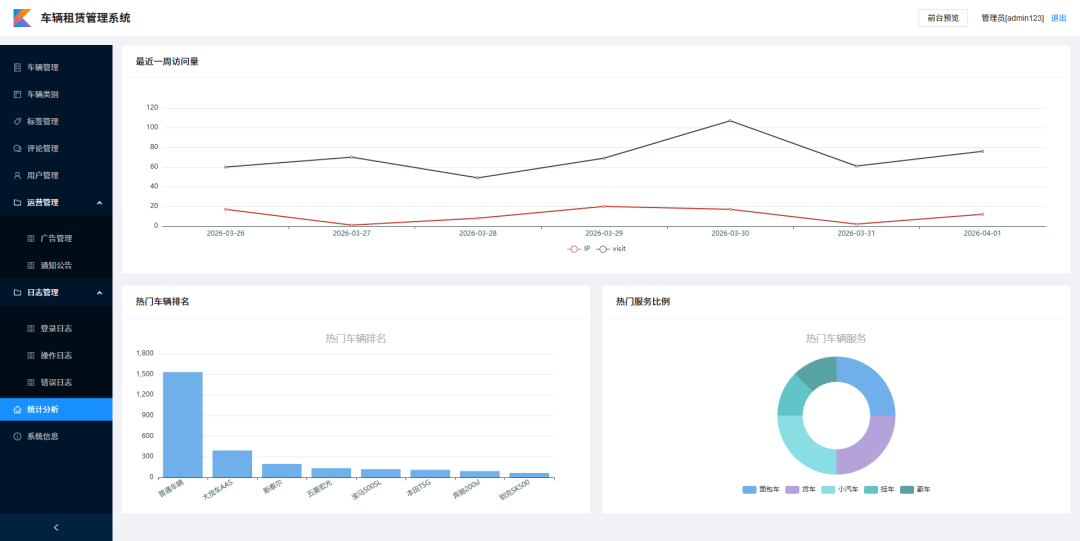Click the tallest bar for 普通车辆
The height and width of the screenshot is (541, 1080).
[183, 425]
